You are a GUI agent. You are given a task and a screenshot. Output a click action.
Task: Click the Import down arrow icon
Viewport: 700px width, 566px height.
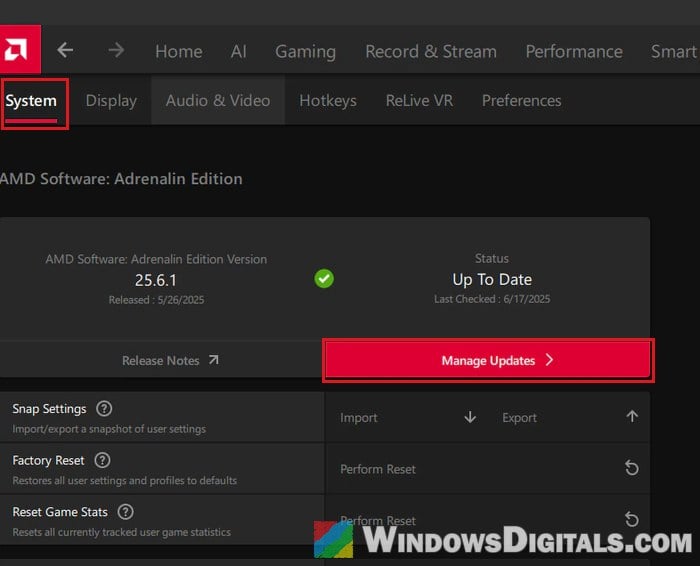470,417
